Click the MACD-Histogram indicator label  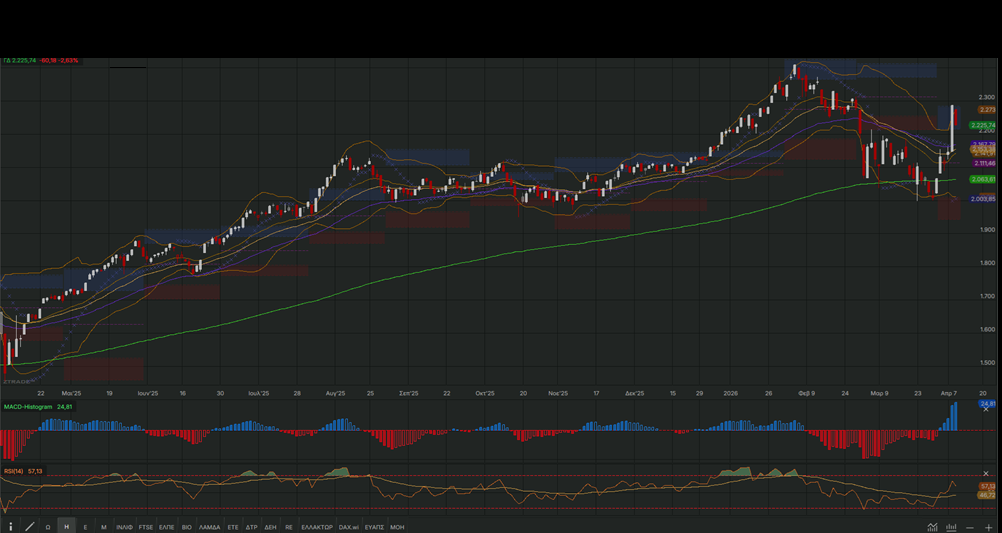(x=28, y=406)
